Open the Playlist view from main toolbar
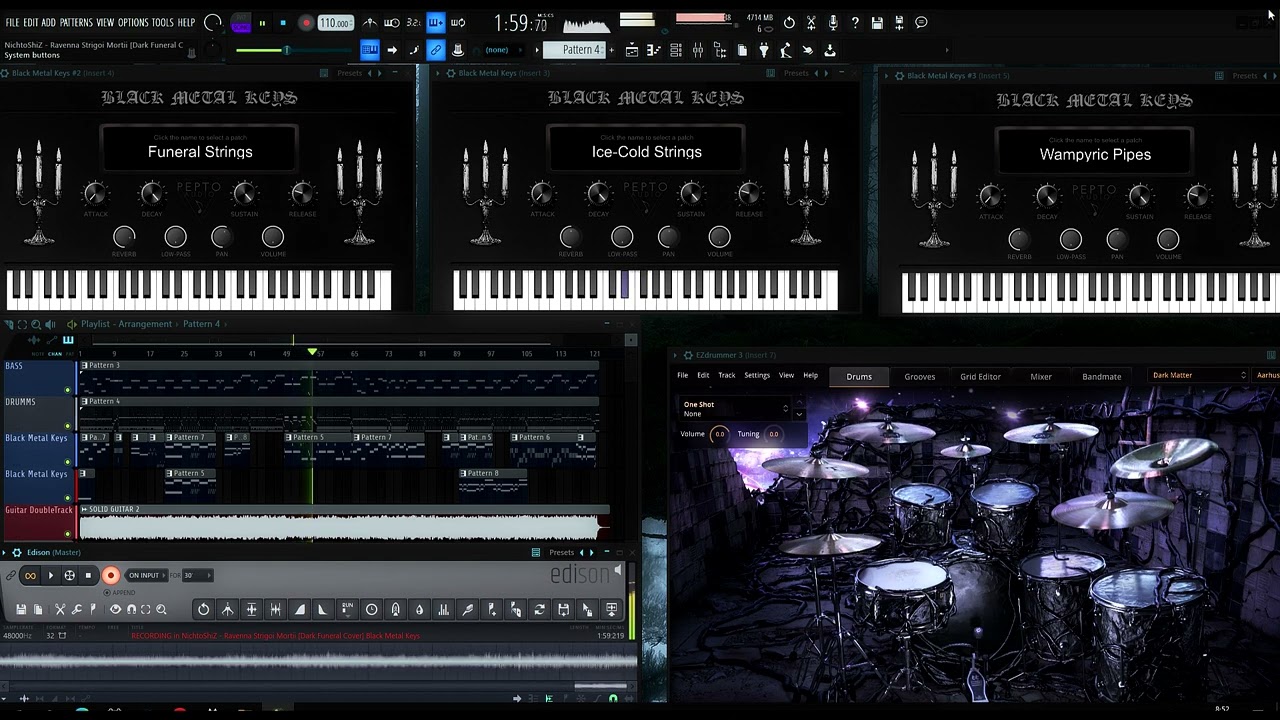1280x720 pixels. pyautogui.click(x=632, y=50)
